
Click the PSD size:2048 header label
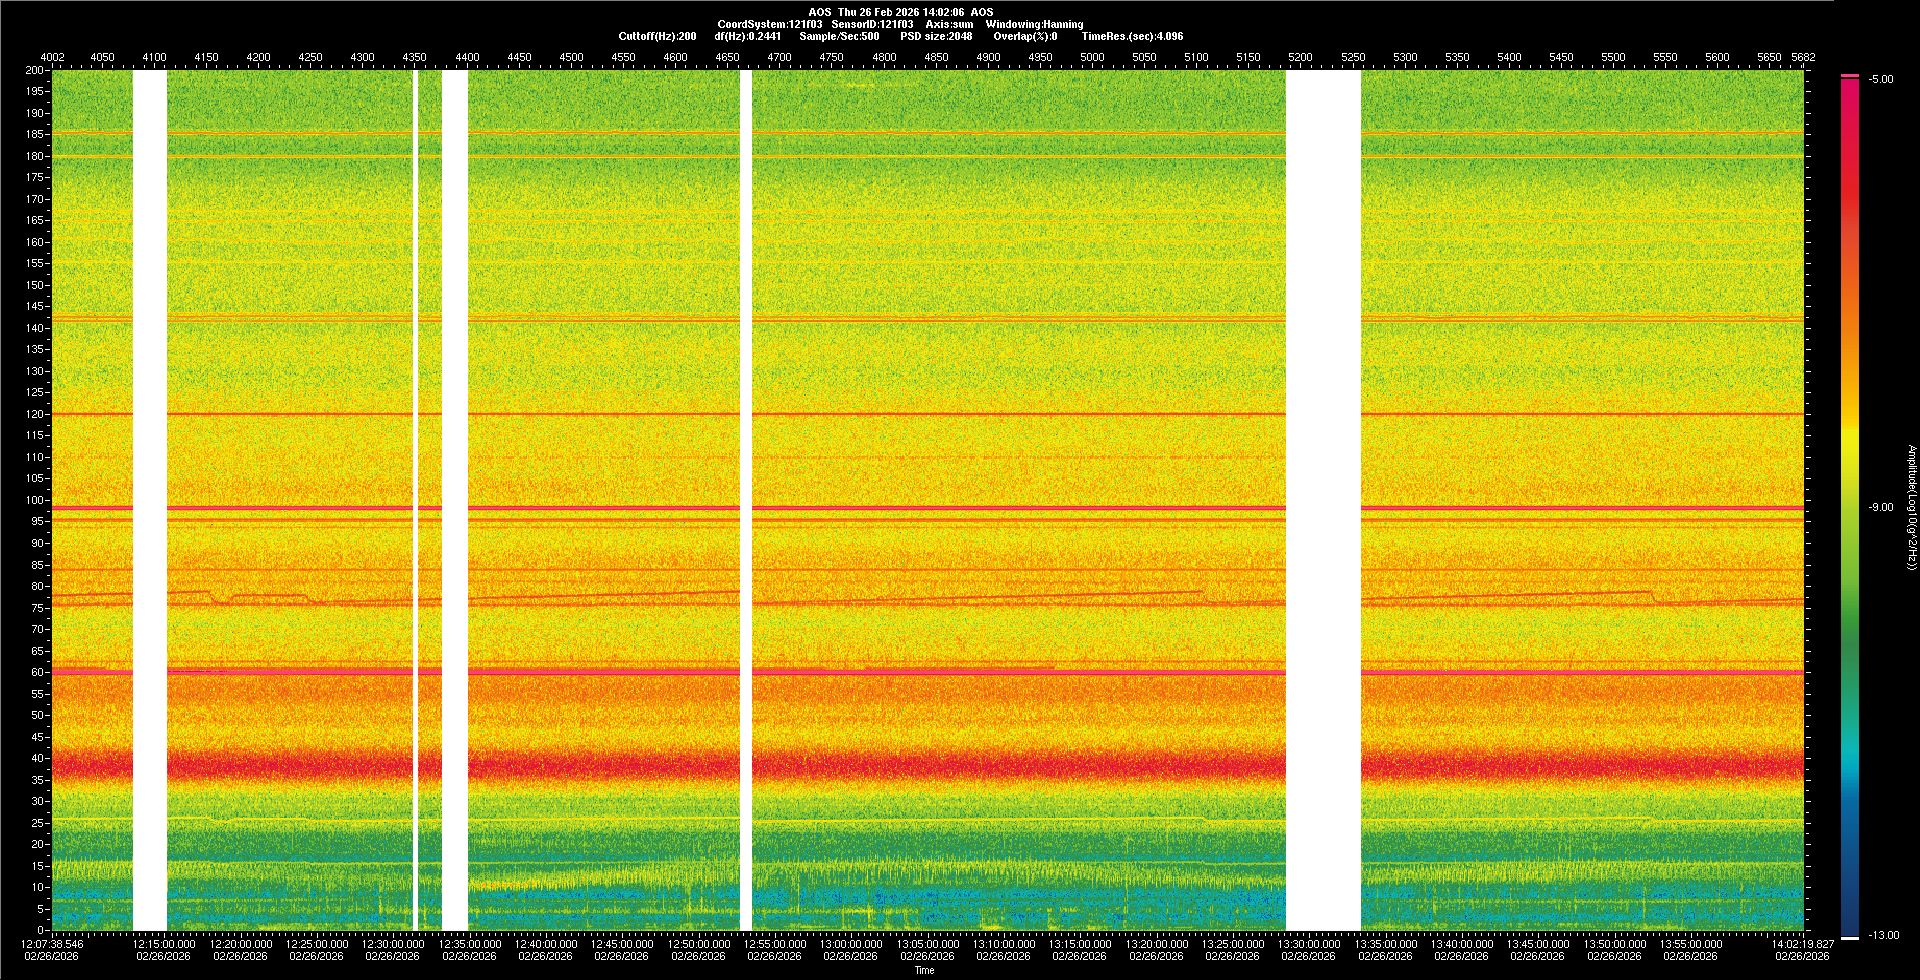pyautogui.click(x=936, y=36)
